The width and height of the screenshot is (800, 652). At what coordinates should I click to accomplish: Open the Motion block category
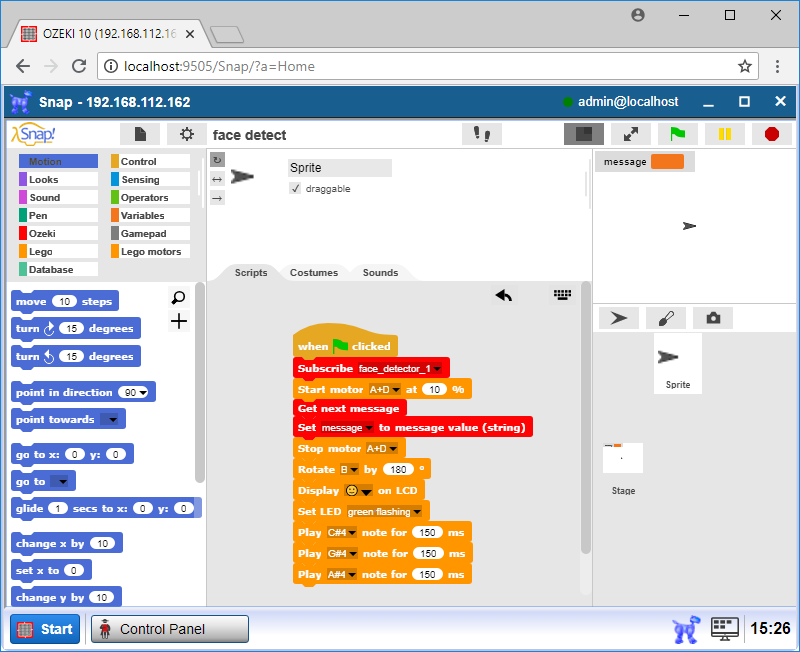point(58,161)
